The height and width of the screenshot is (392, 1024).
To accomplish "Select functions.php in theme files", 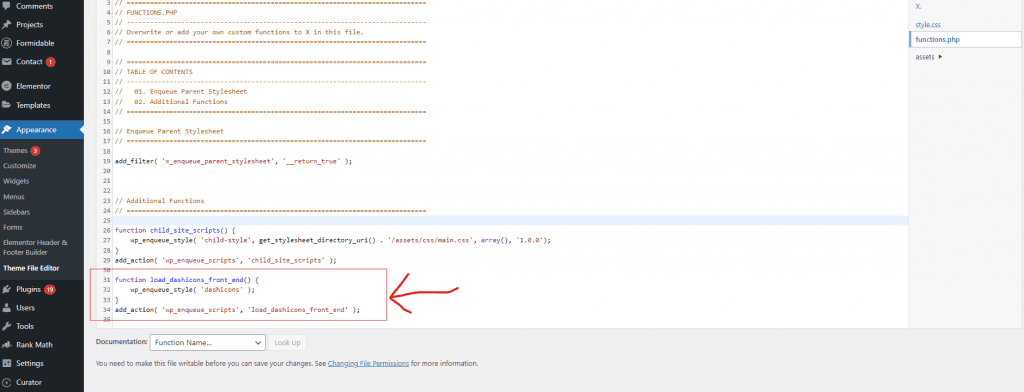I will pos(938,40).
